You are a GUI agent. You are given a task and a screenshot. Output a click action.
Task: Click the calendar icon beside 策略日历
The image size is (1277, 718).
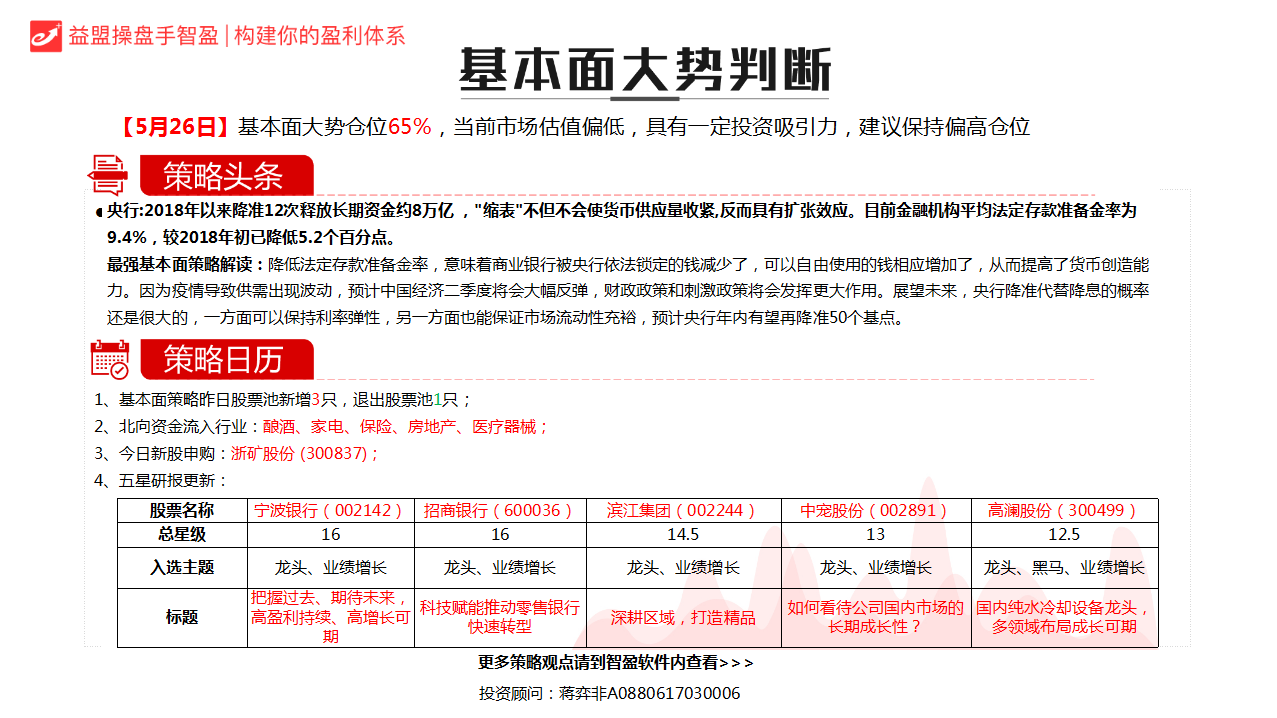click(109, 359)
